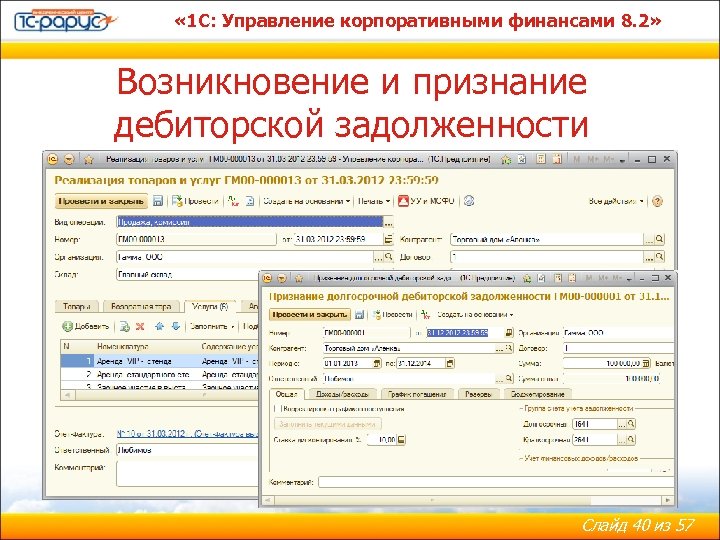Image resolution: width=720 pixels, height=540 pixels.
Task: Open calendar icon in Реализация window title bar
Action: (557, 159)
